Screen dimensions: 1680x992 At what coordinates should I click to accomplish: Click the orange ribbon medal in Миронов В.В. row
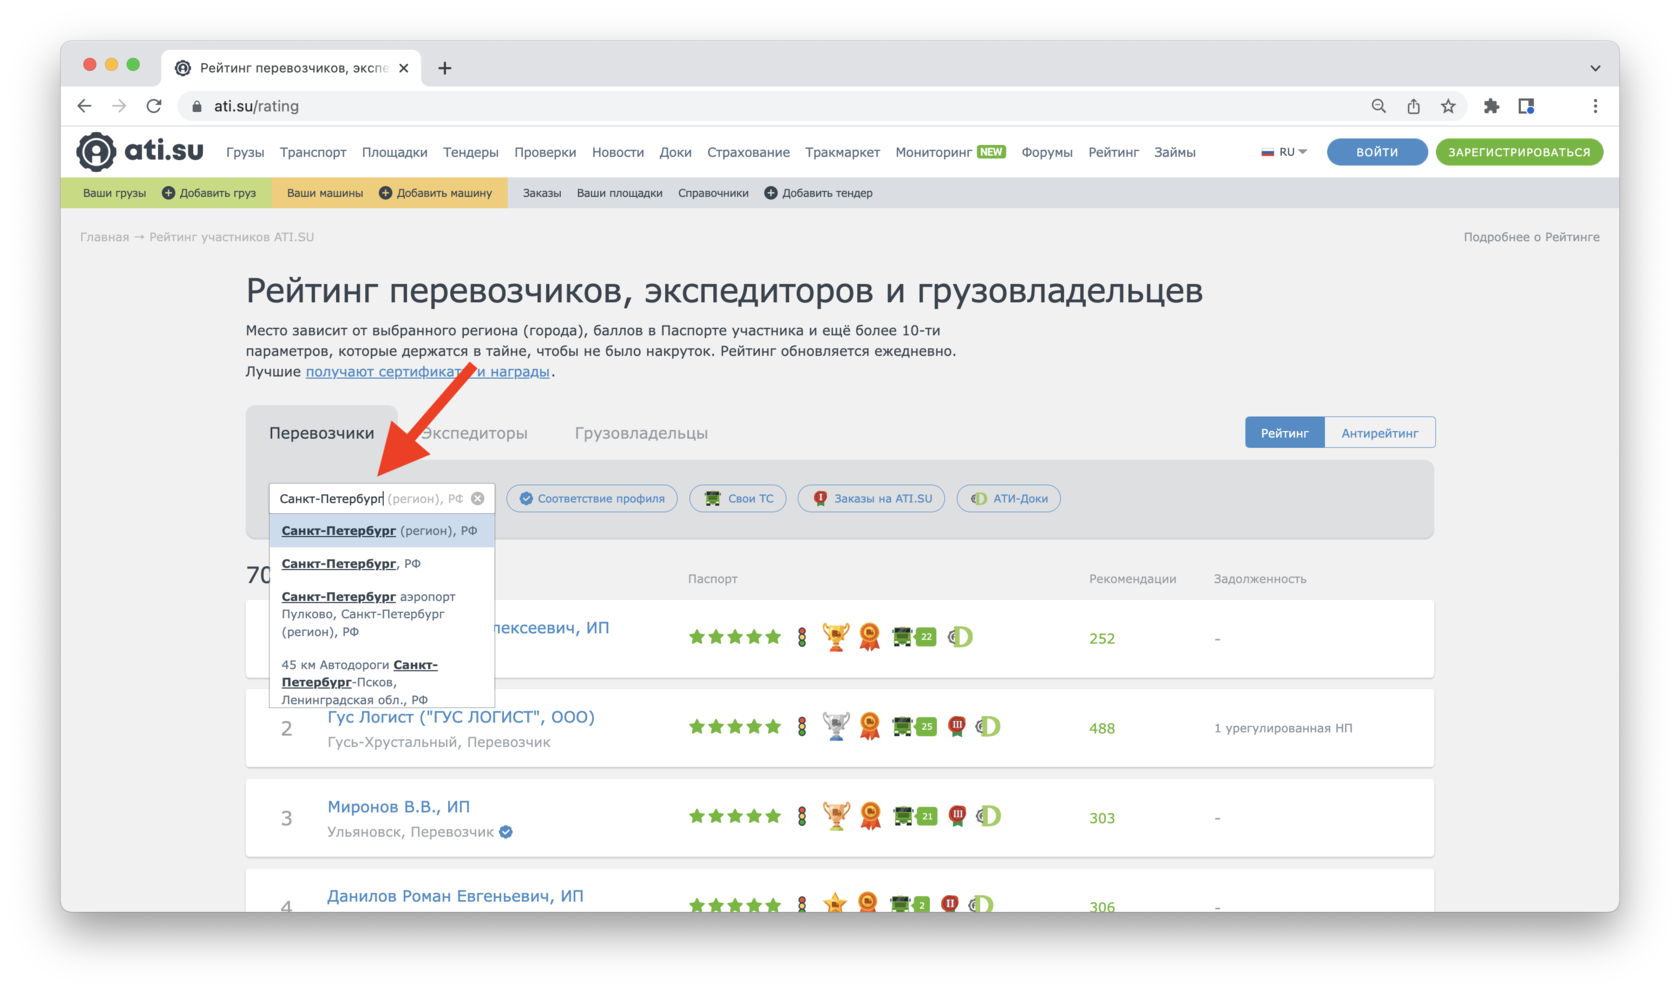click(870, 816)
